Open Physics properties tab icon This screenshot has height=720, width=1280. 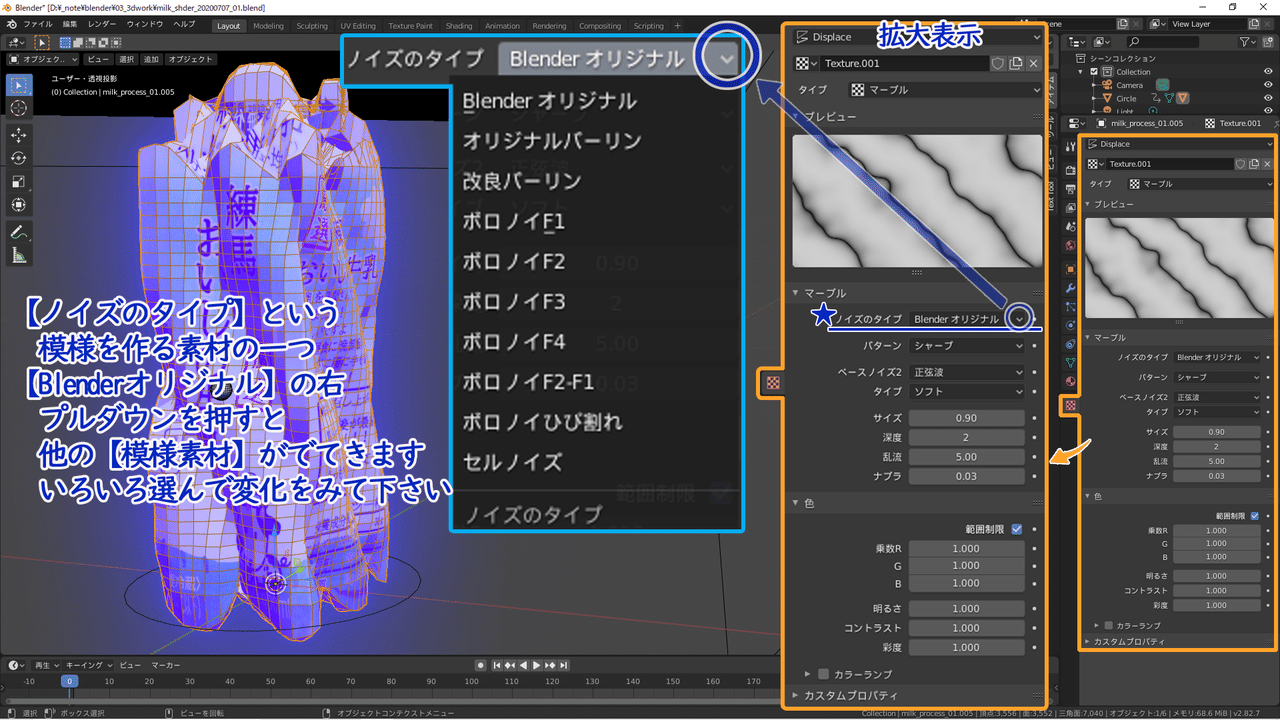1070,325
